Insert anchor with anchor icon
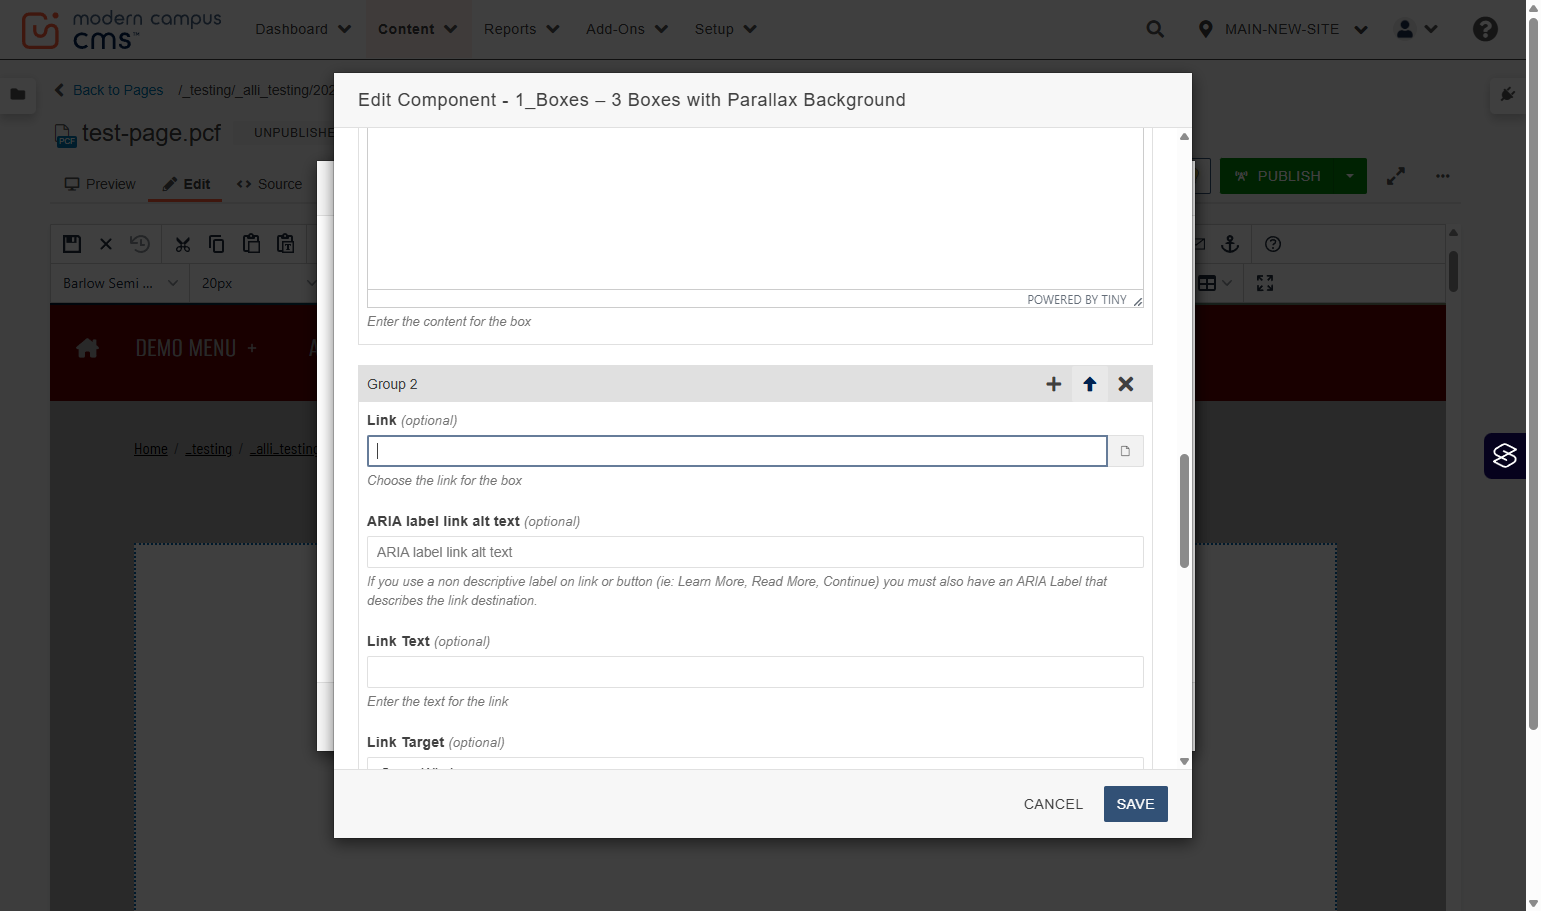The image size is (1541, 911). 1231,244
